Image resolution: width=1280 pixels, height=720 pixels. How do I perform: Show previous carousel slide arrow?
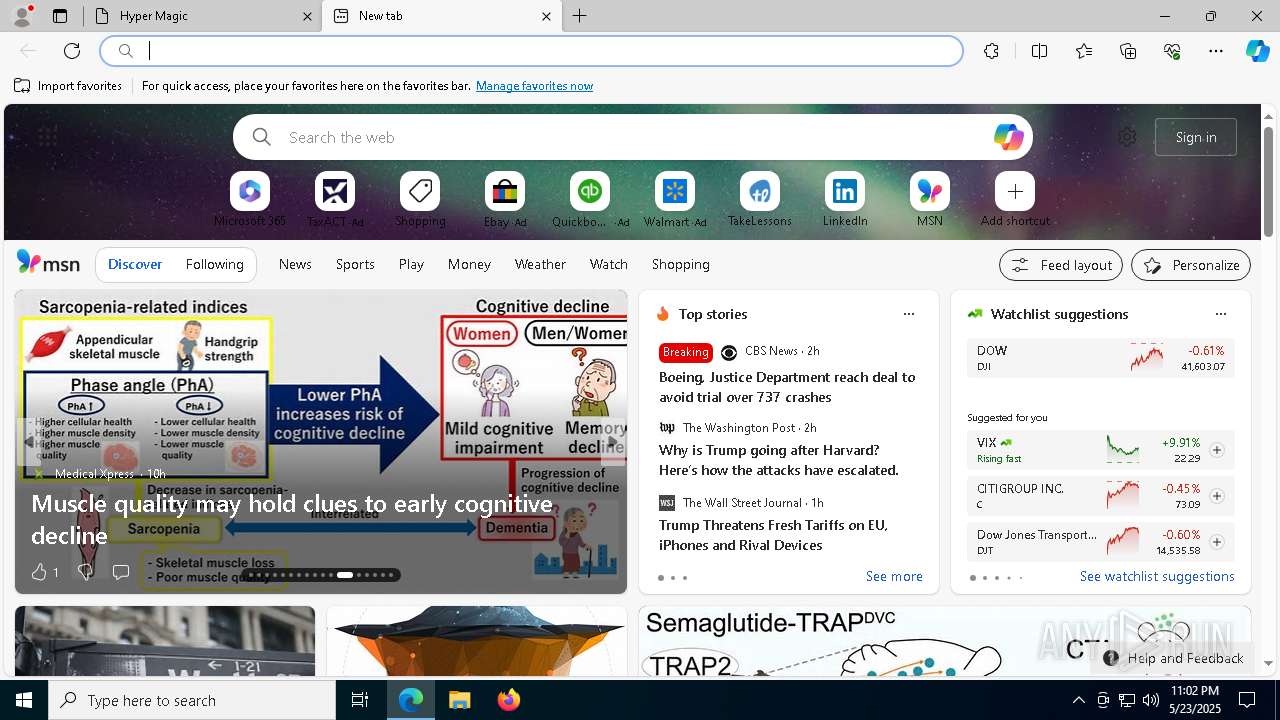(x=29, y=441)
